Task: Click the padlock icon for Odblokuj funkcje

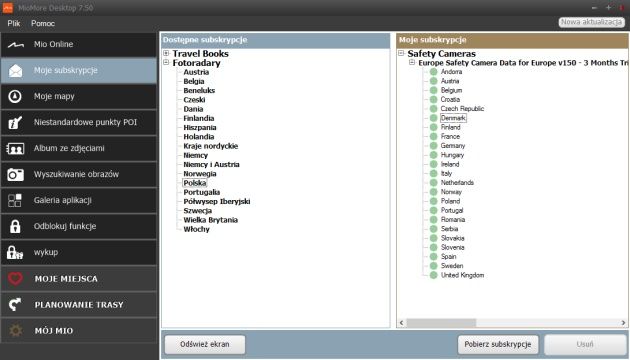Action: tap(15, 226)
